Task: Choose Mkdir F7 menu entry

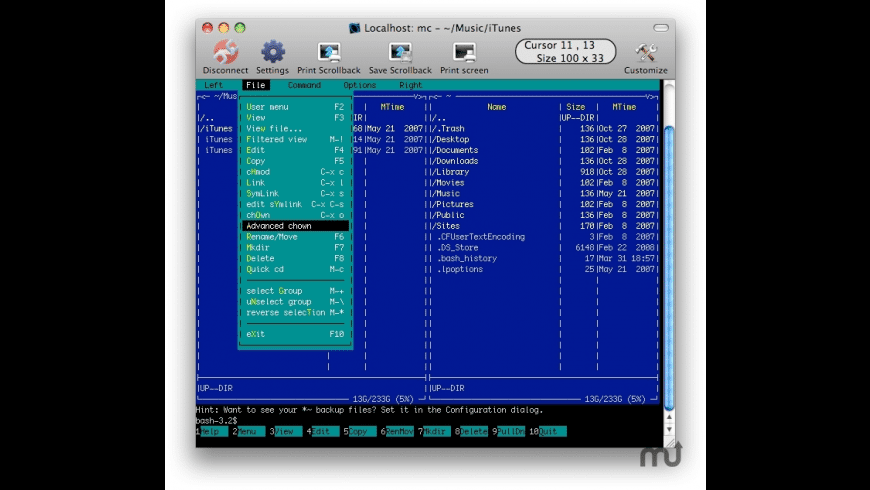Action: click(295, 247)
